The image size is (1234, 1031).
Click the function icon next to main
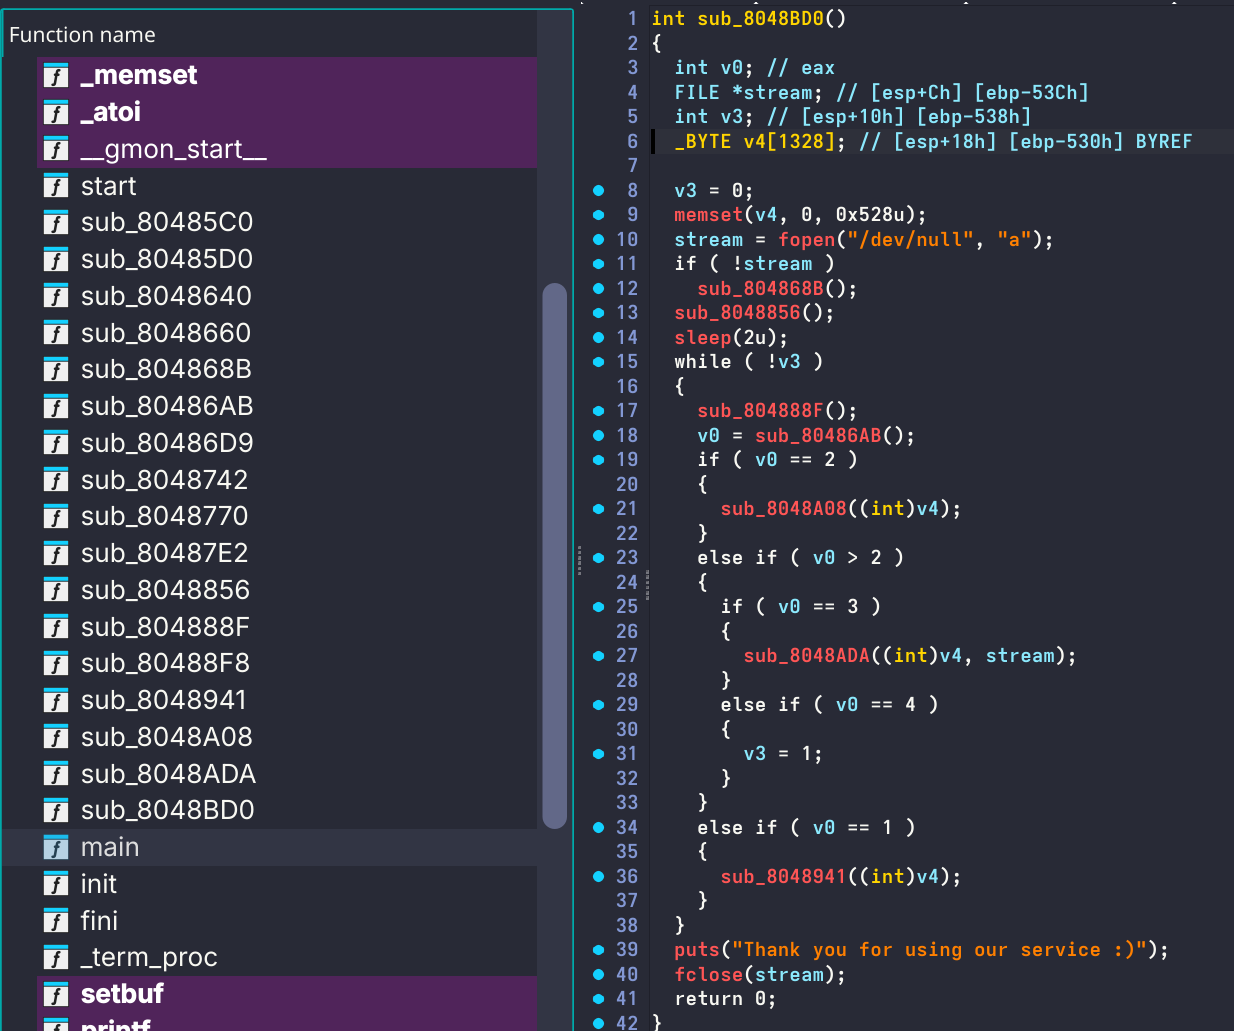click(56, 847)
